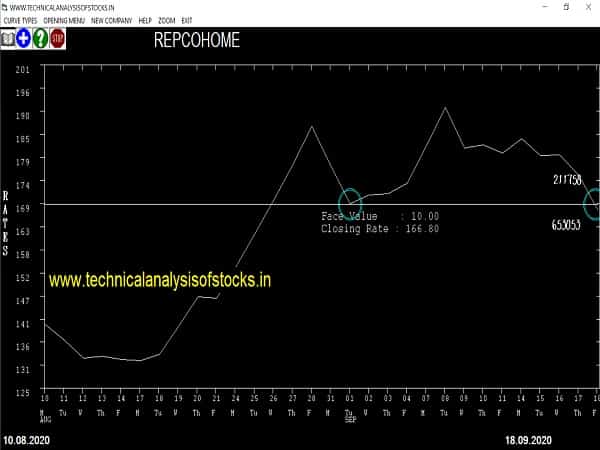Viewport: 600px width, 450px height.
Task: Click the open book icon in toolbar
Action: pyautogui.click(x=8, y=39)
